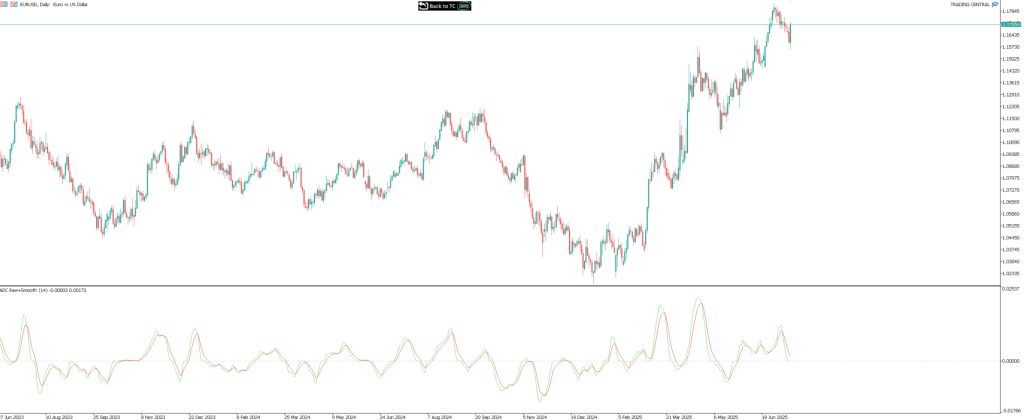Click the 1.17845 price axis label
Viewport: 1024px width, 420px height.
point(1010,10)
